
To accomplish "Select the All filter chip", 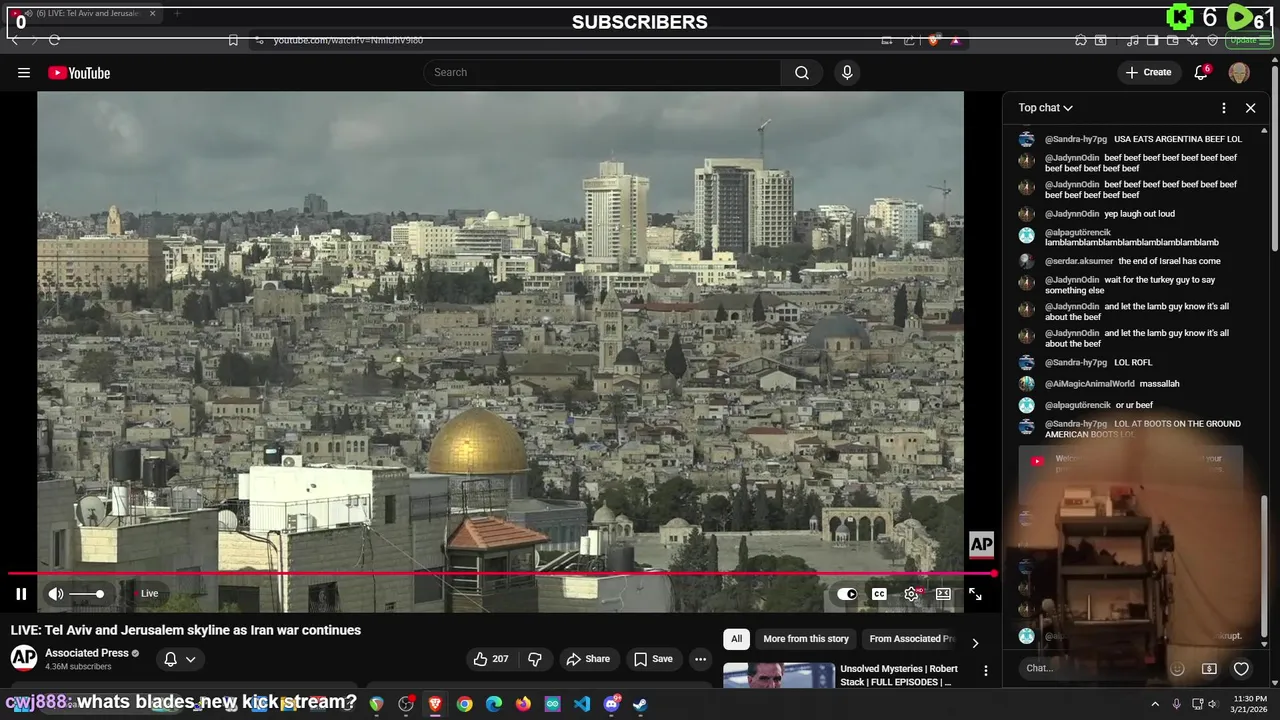I will point(736,639).
